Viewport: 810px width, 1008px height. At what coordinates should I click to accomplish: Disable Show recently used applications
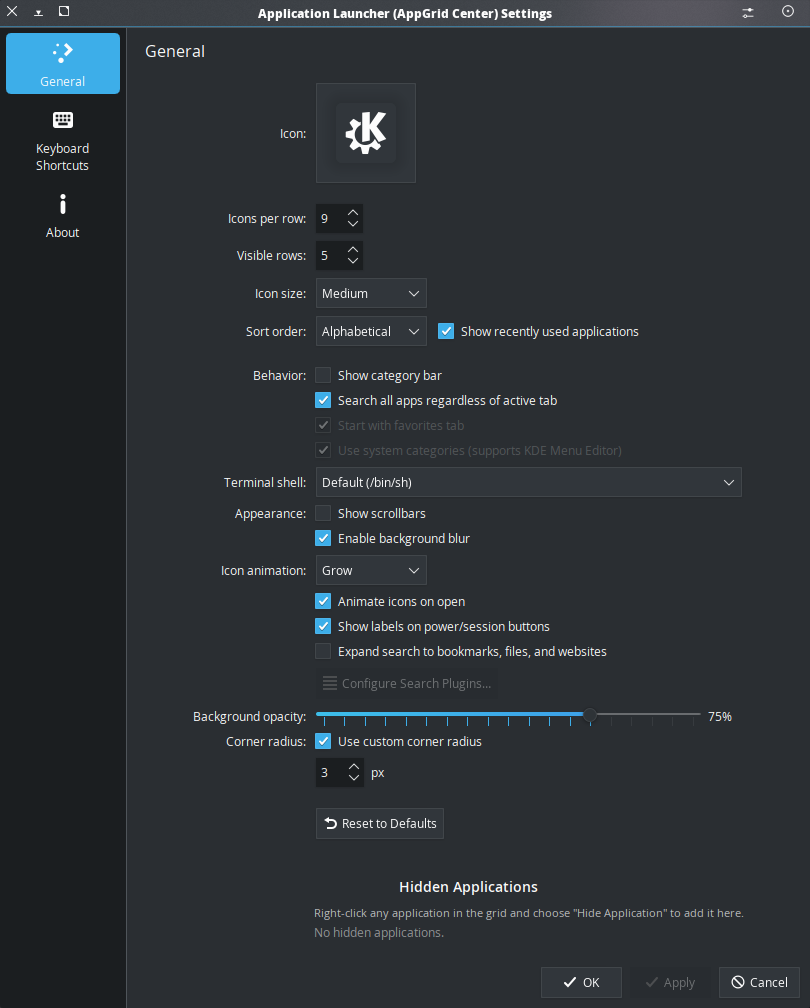pyautogui.click(x=446, y=331)
